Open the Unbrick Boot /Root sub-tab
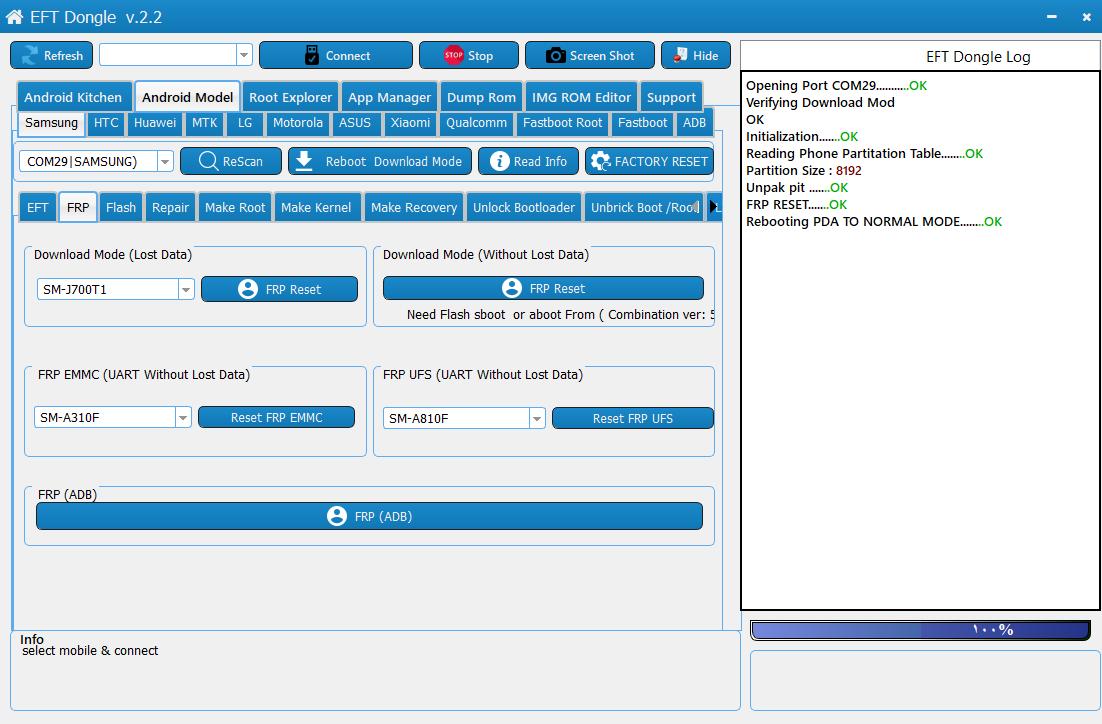This screenshot has height=724, width=1102. 643,207
